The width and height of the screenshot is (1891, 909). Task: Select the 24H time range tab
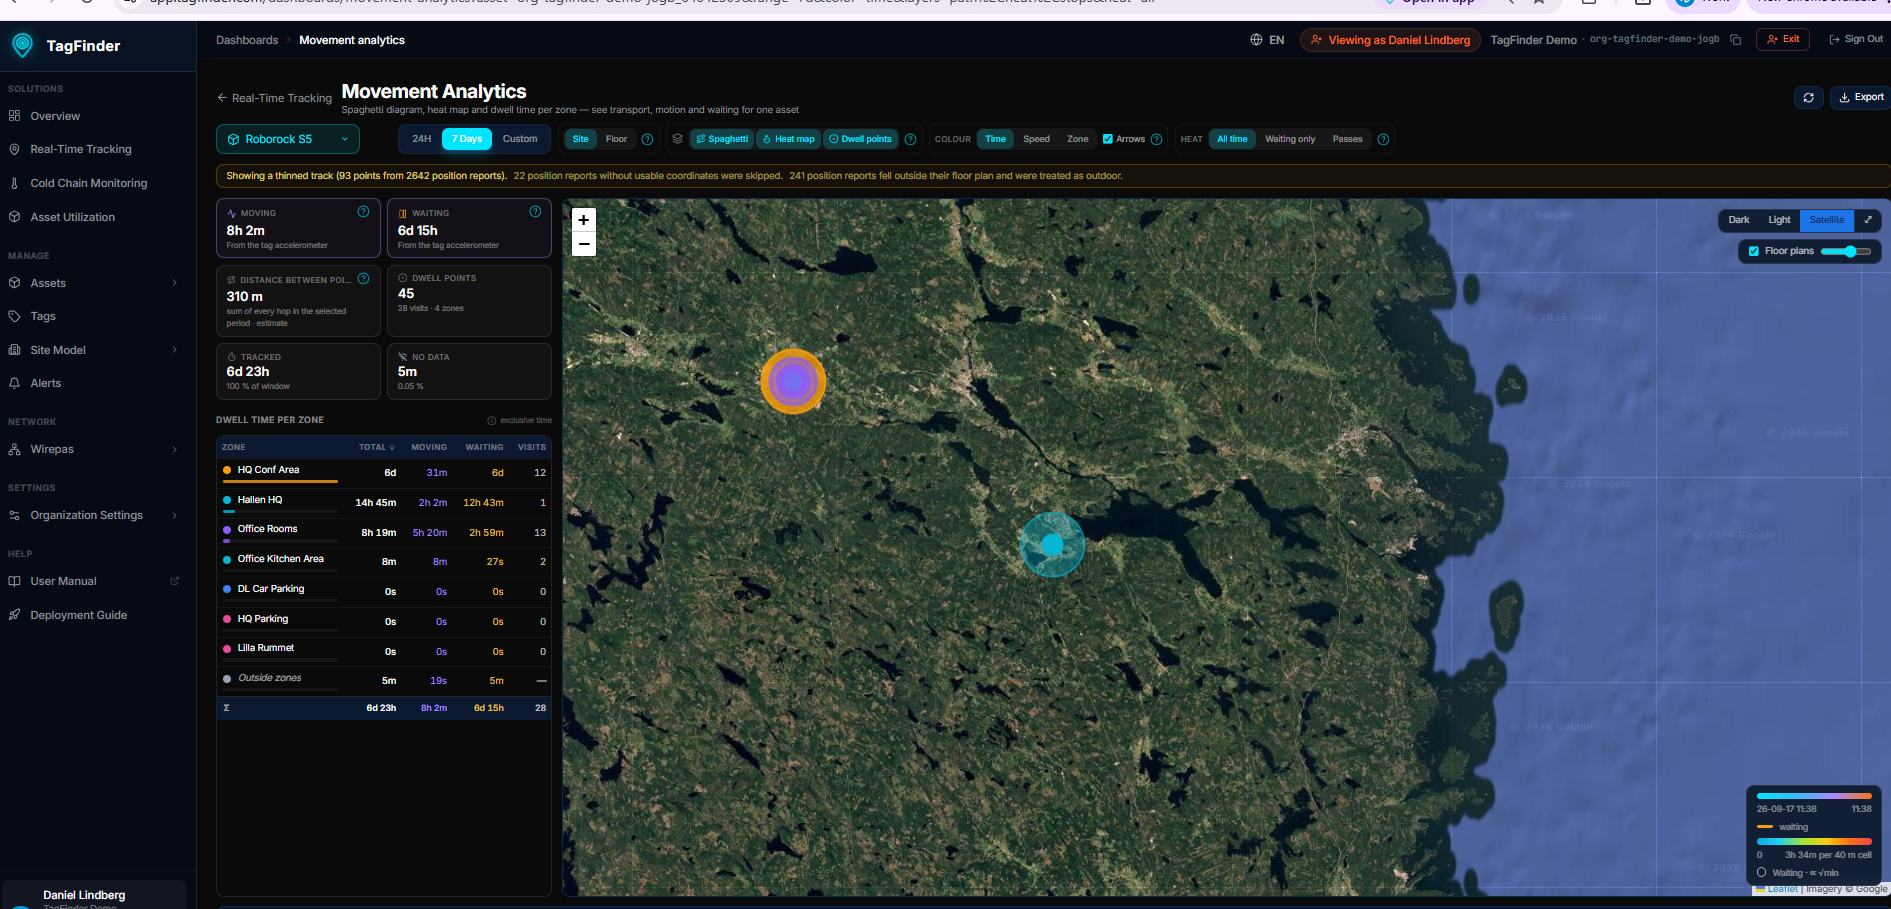point(422,139)
